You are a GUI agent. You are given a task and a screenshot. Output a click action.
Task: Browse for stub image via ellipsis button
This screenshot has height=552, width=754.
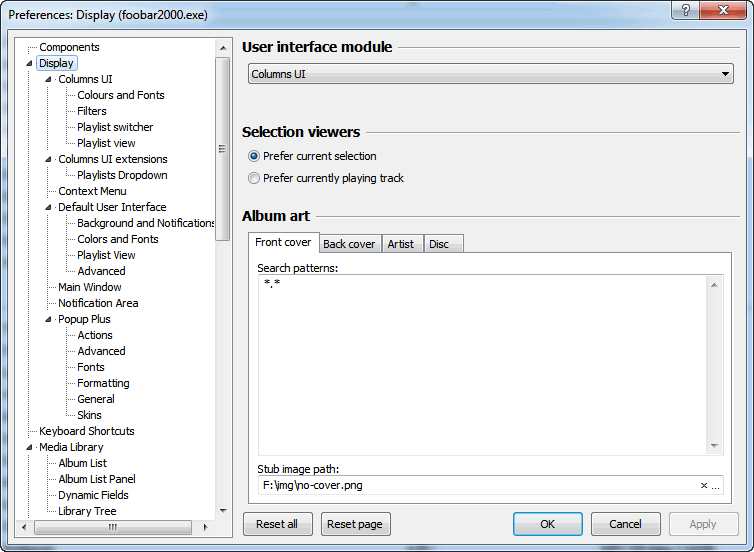[x=716, y=486]
